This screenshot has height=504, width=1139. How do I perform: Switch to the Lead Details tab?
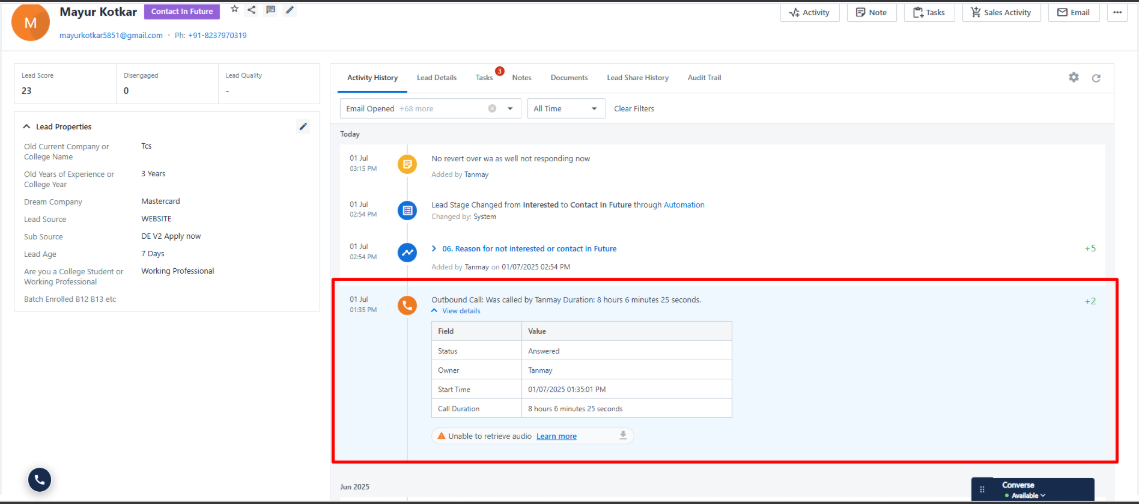pyautogui.click(x=437, y=78)
